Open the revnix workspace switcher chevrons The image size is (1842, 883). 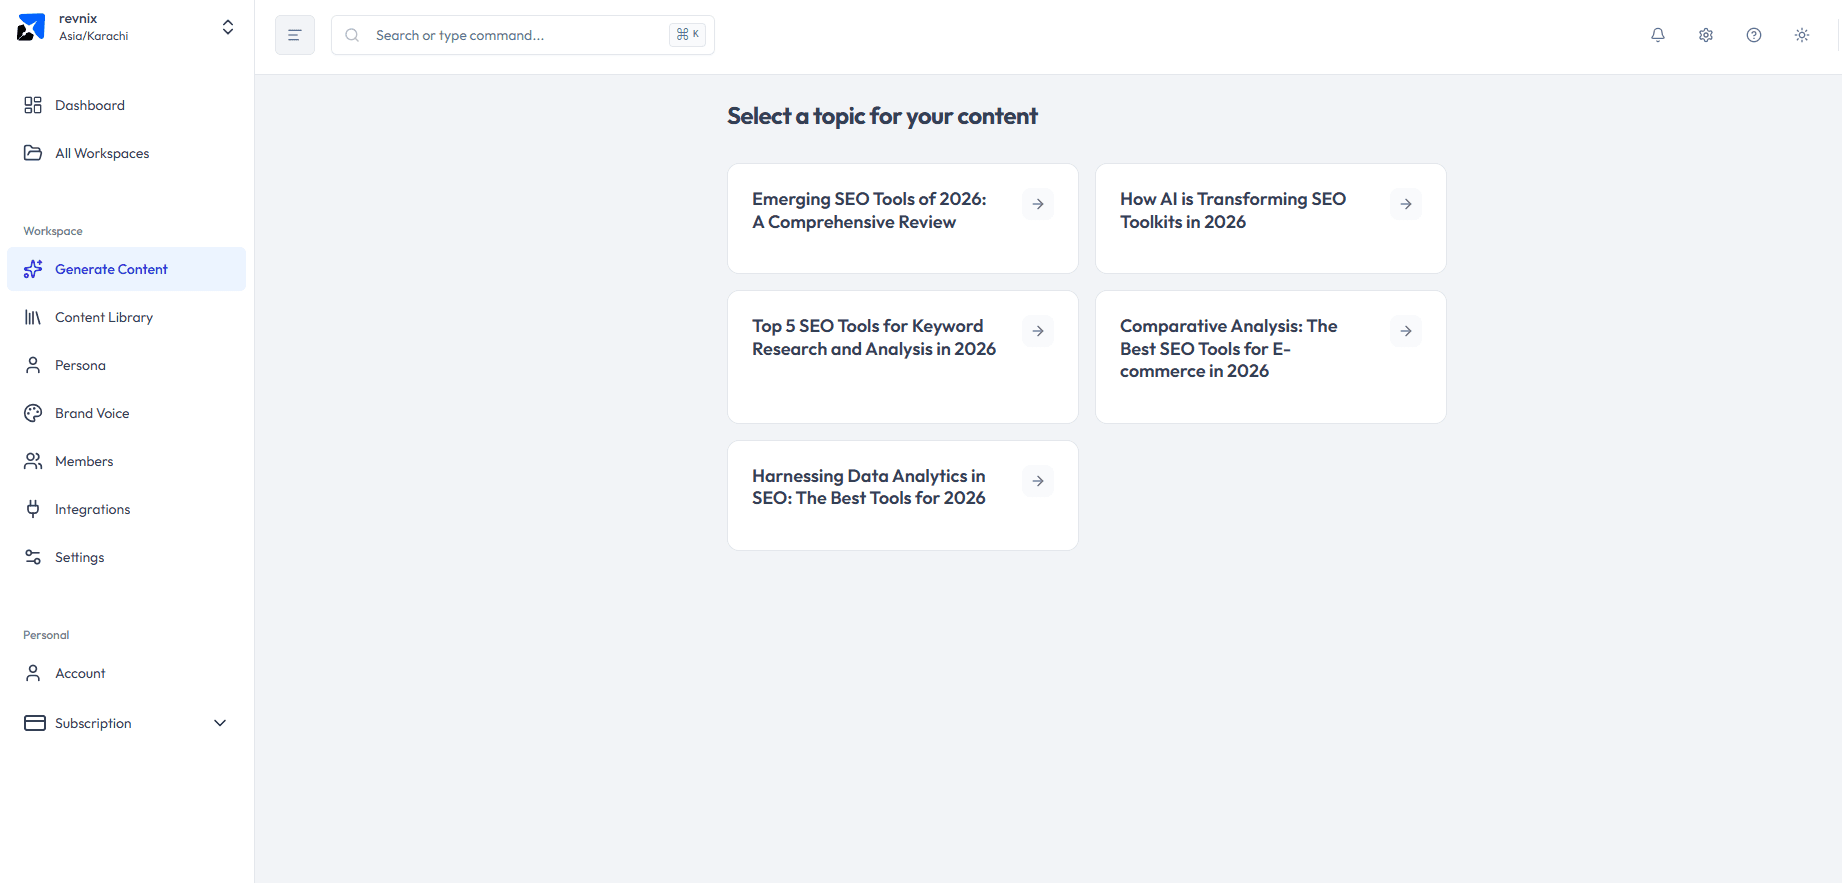(x=228, y=27)
